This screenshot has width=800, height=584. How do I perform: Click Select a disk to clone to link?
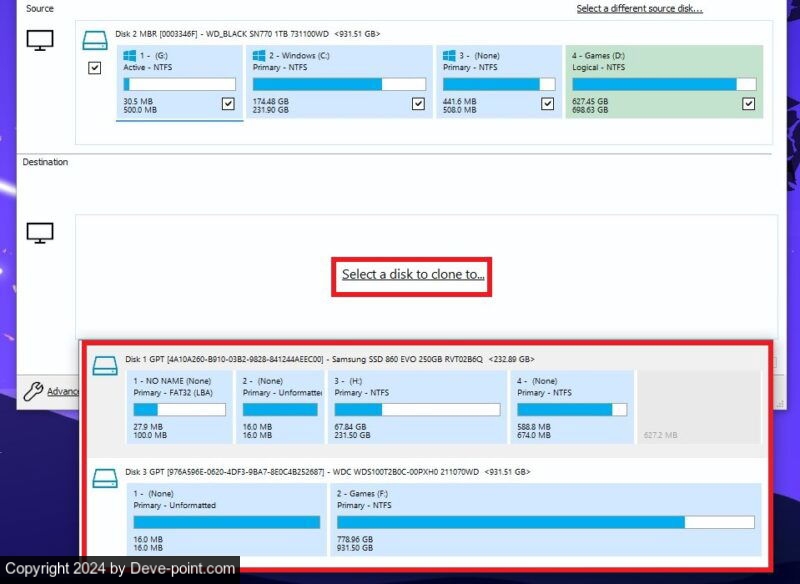click(412, 274)
